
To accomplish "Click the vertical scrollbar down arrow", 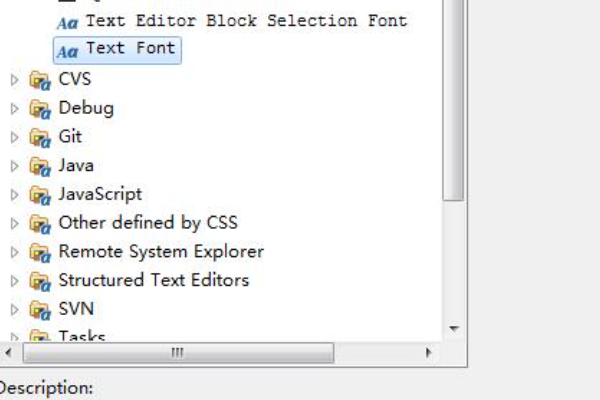I will tap(453, 328).
